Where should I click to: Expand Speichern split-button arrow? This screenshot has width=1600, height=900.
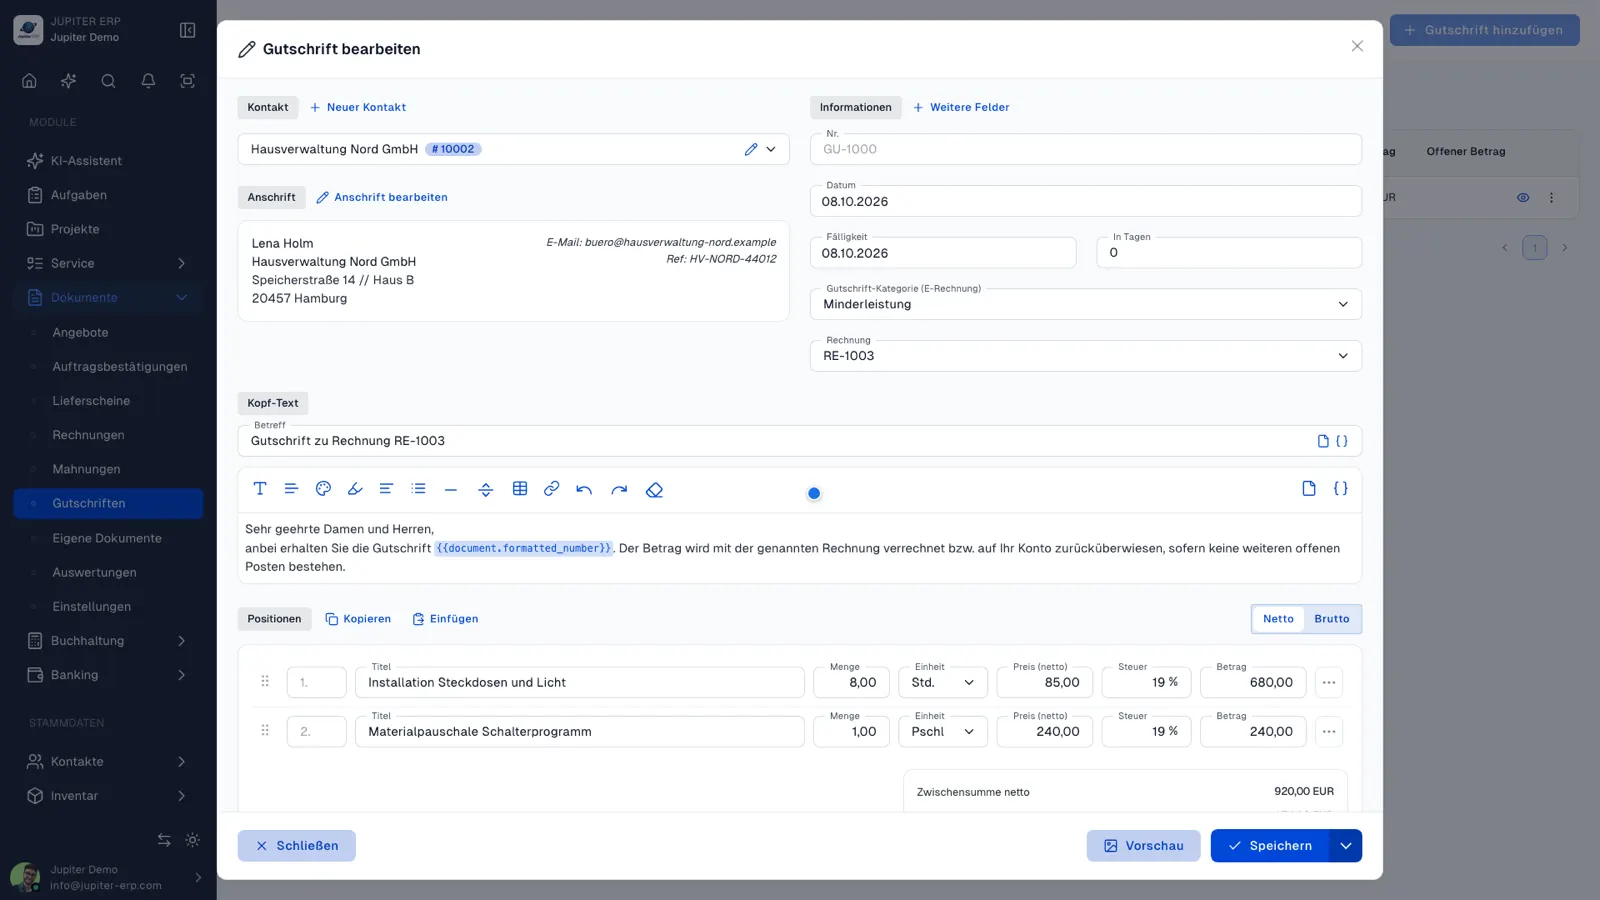point(1346,846)
